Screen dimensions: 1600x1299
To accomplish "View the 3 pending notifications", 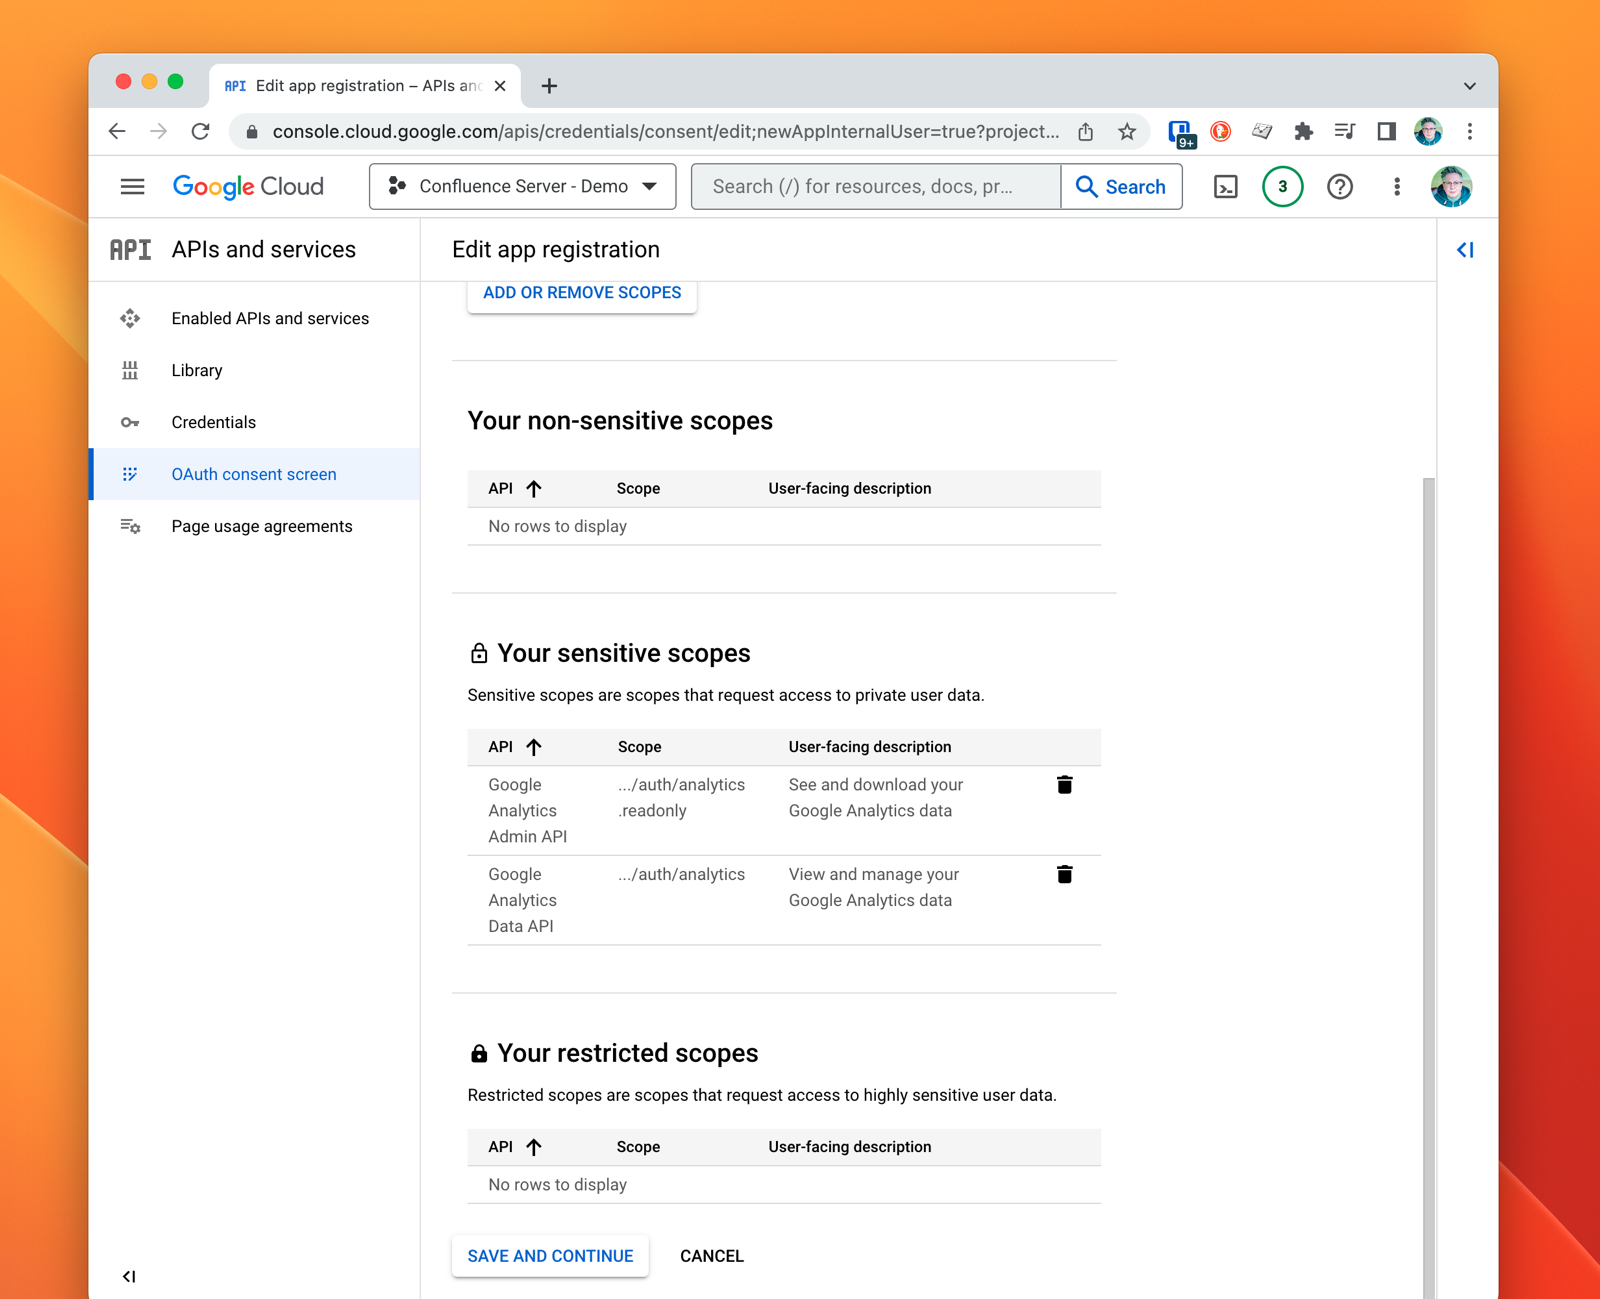I will (x=1282, y=187).
